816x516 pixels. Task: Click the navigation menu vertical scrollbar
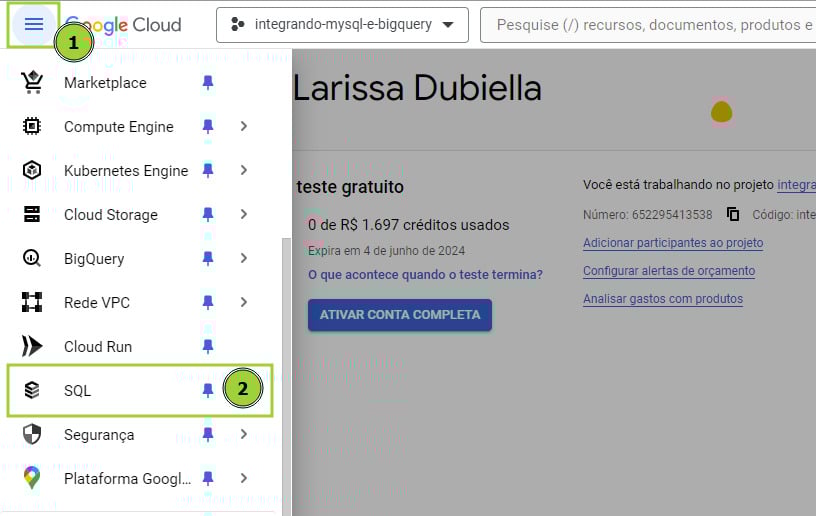tap(286, 377)
